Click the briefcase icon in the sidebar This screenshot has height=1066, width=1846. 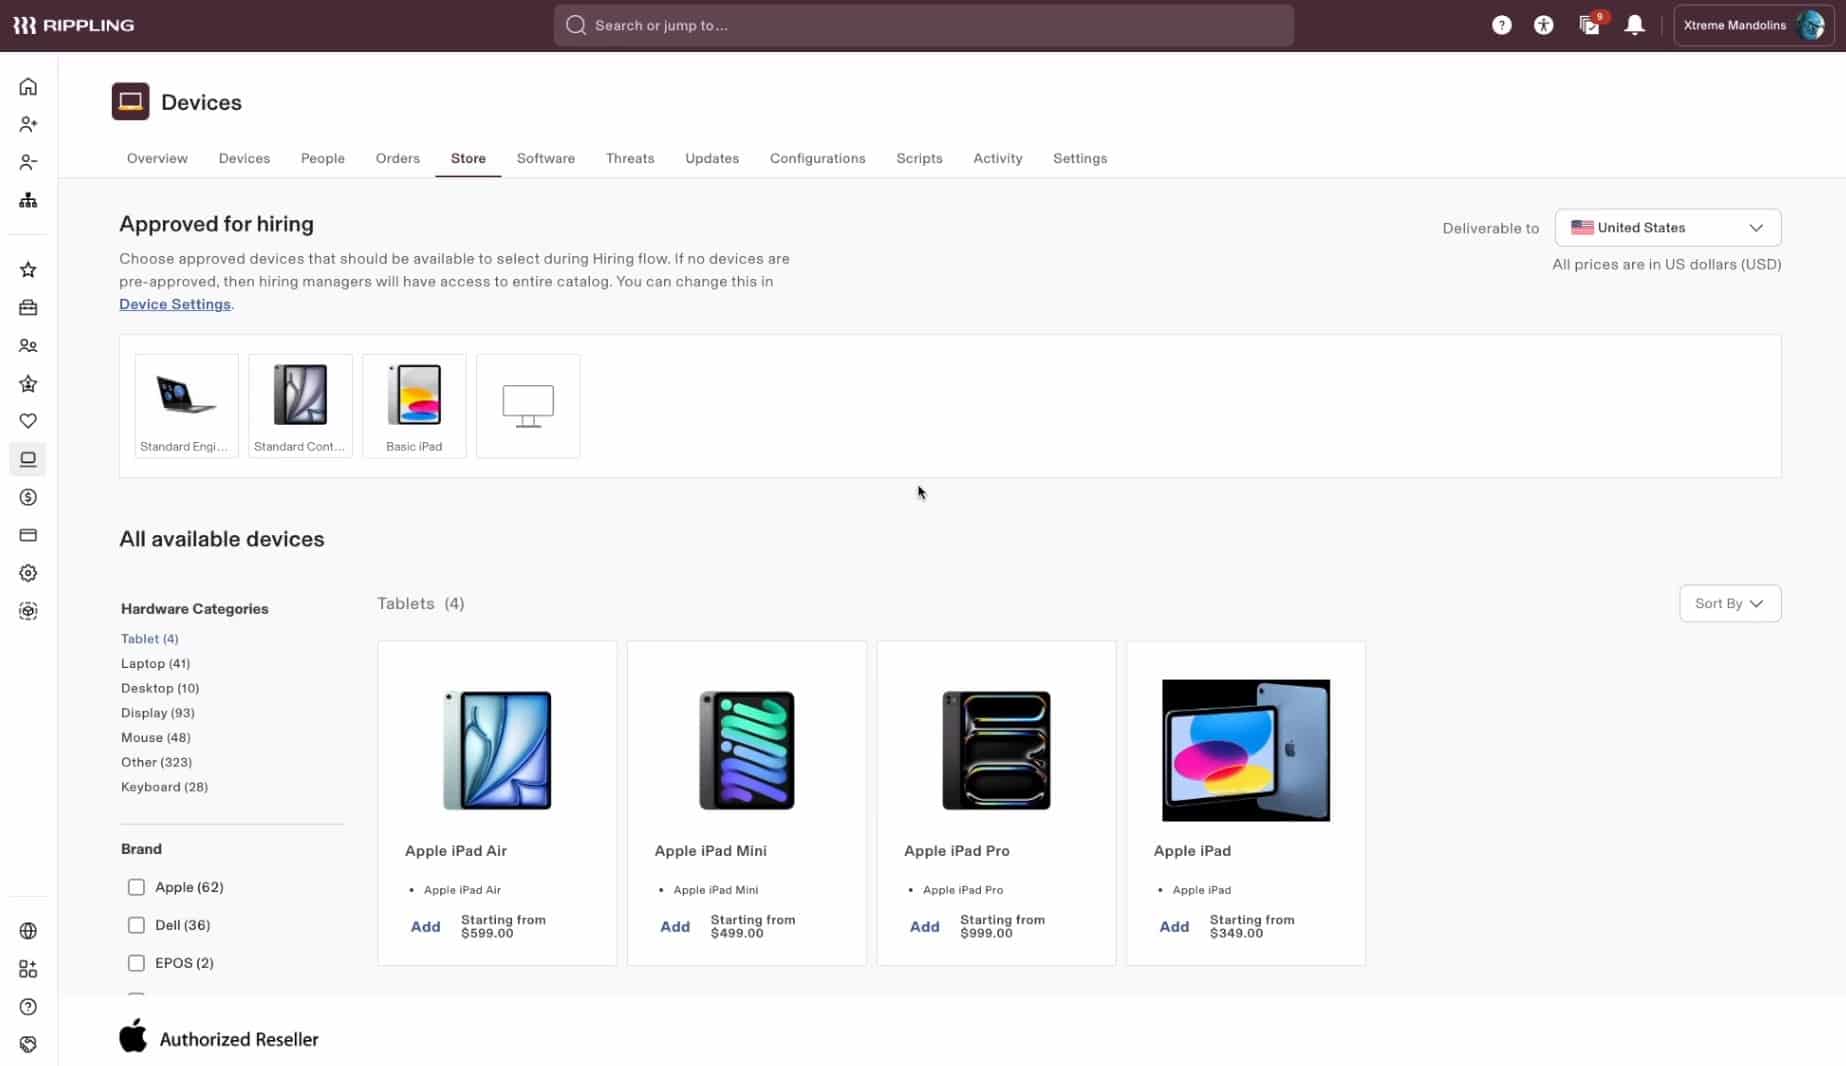tap(28, 308)
